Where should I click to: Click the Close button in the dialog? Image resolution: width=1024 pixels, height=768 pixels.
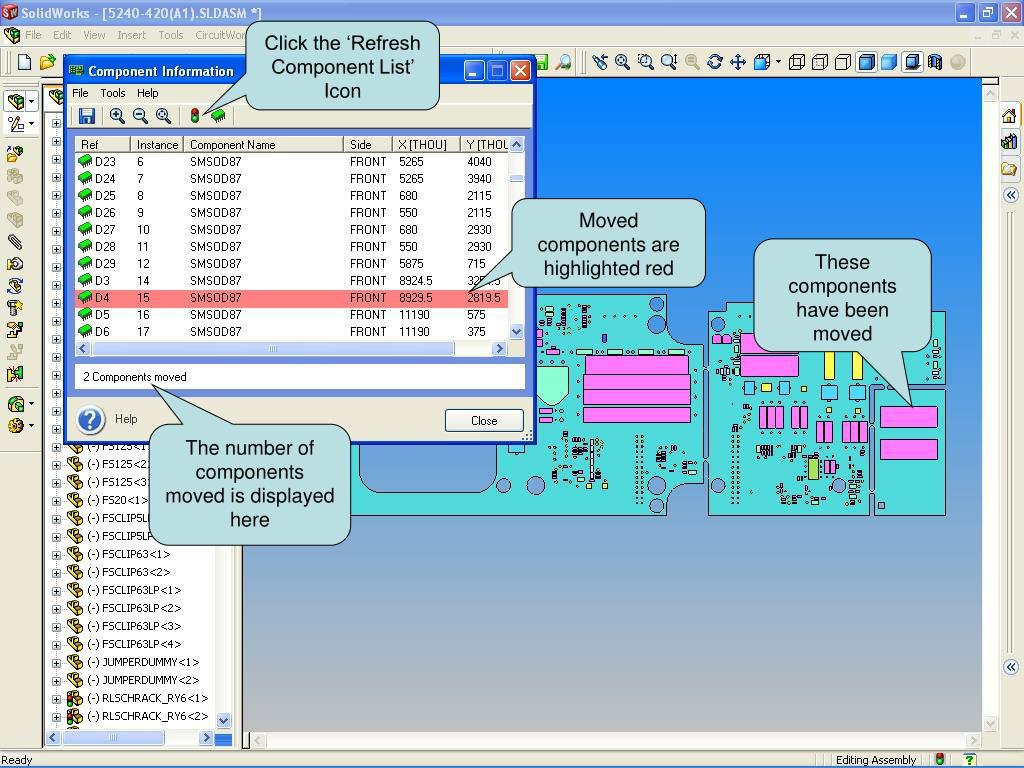click(x=484, y=420)
